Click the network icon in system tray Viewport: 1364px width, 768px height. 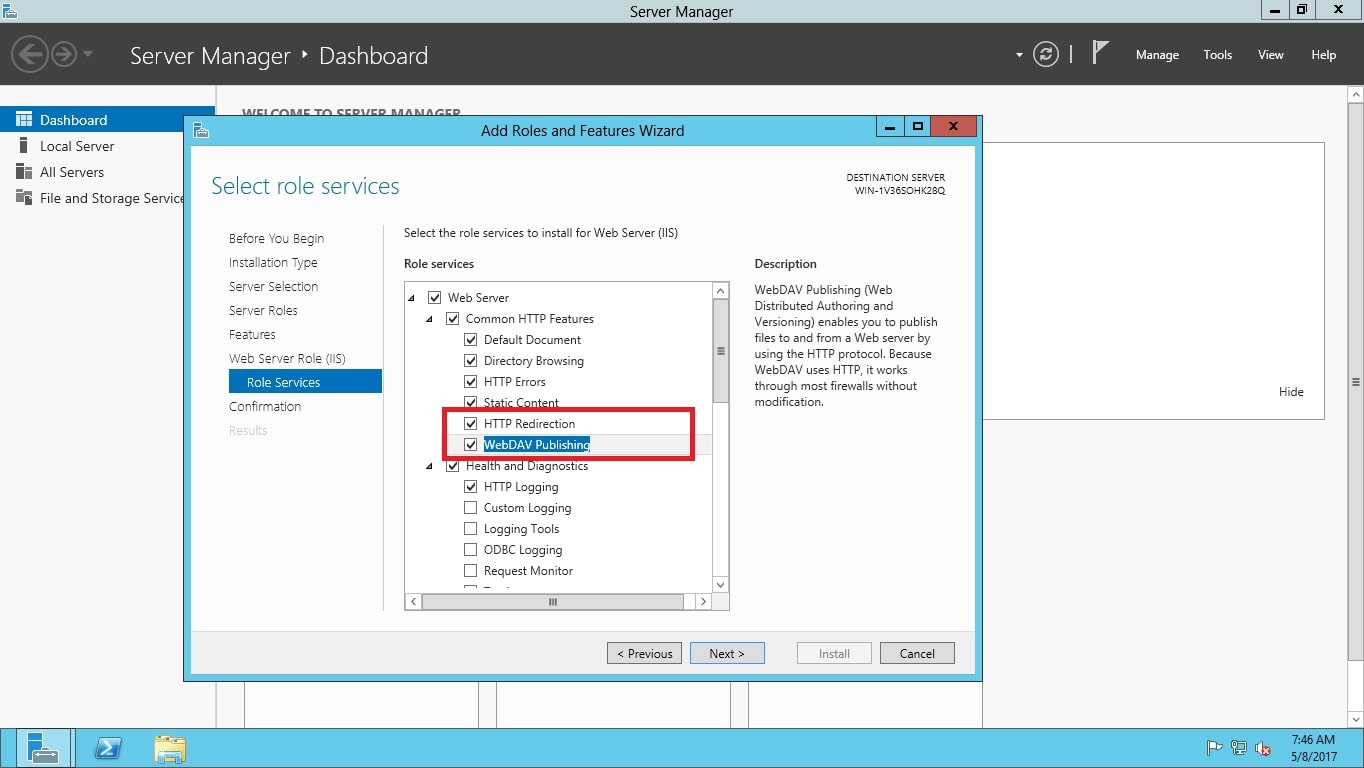coord(1239,748)
